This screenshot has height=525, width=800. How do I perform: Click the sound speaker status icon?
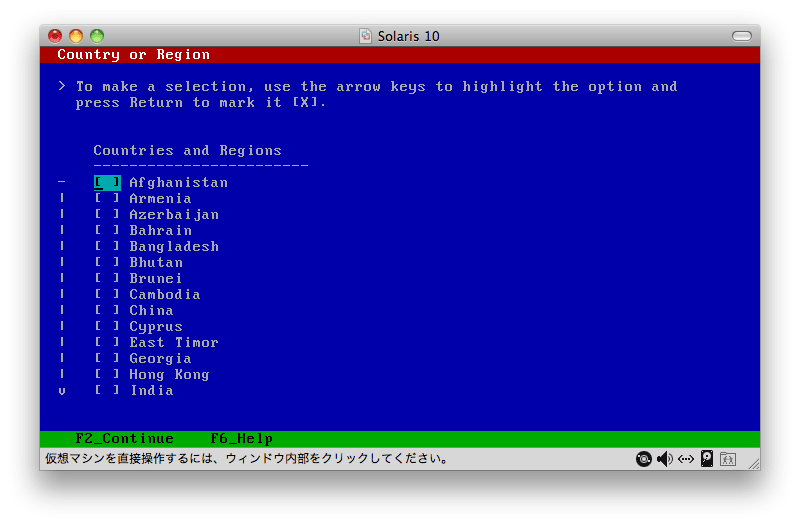665,459
